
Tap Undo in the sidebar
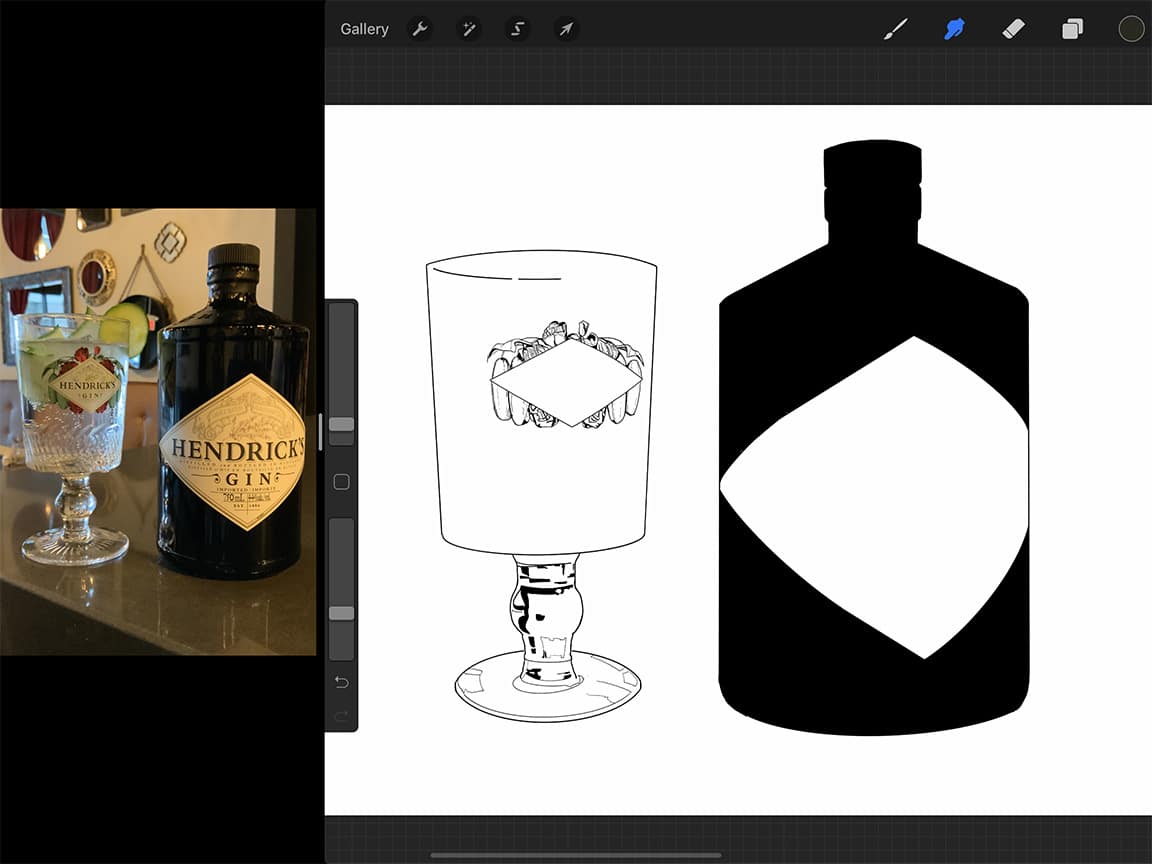[x=340, y=681]
